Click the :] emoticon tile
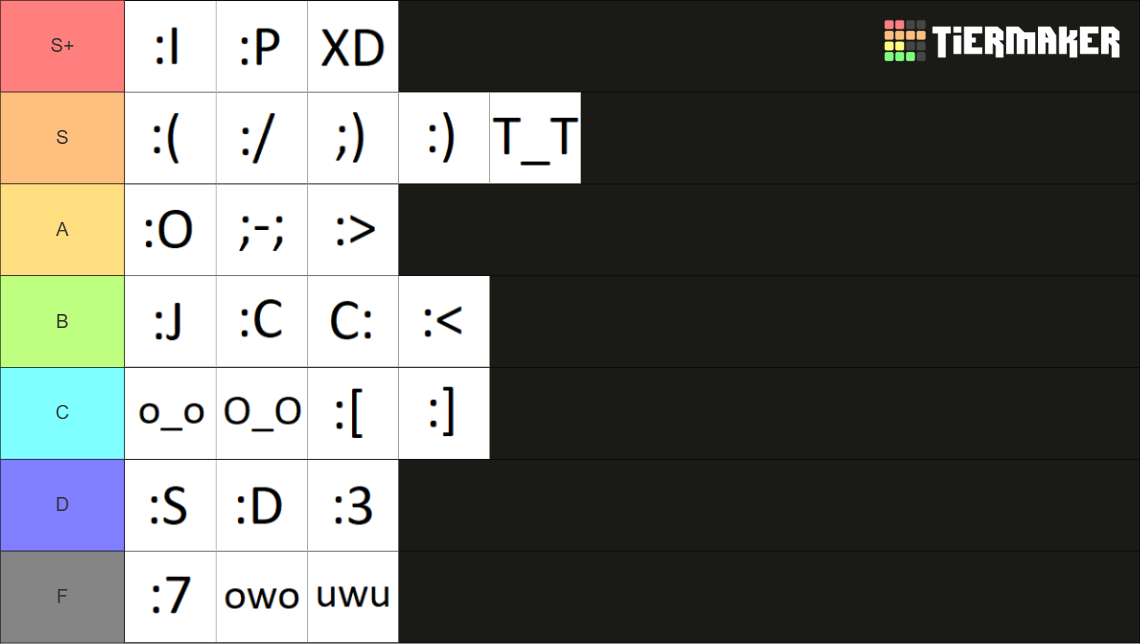The height and width of the screenshot is (644, 1140). 444,413
